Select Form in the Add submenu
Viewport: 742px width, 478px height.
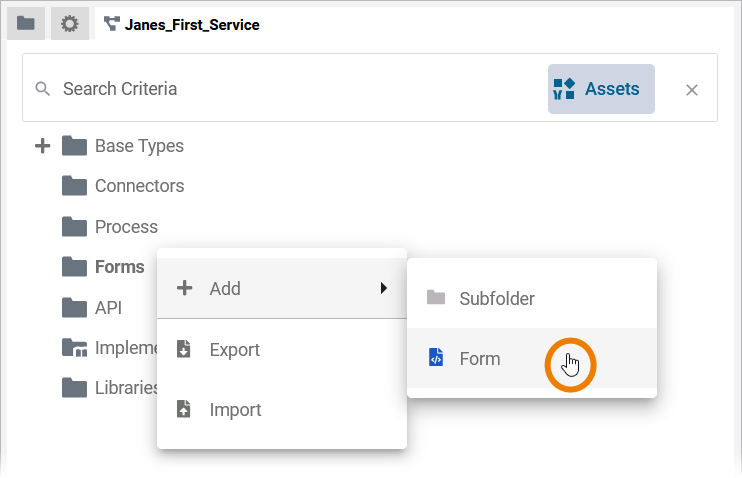point(480,358)
